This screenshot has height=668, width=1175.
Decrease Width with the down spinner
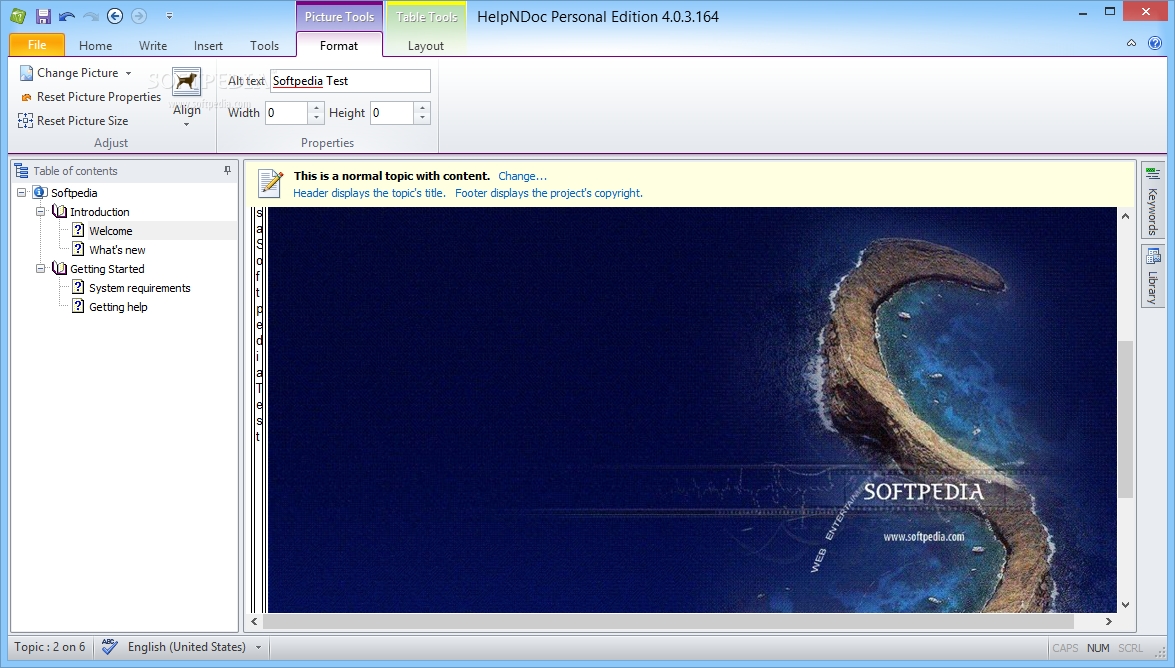(x=316, y=118)
